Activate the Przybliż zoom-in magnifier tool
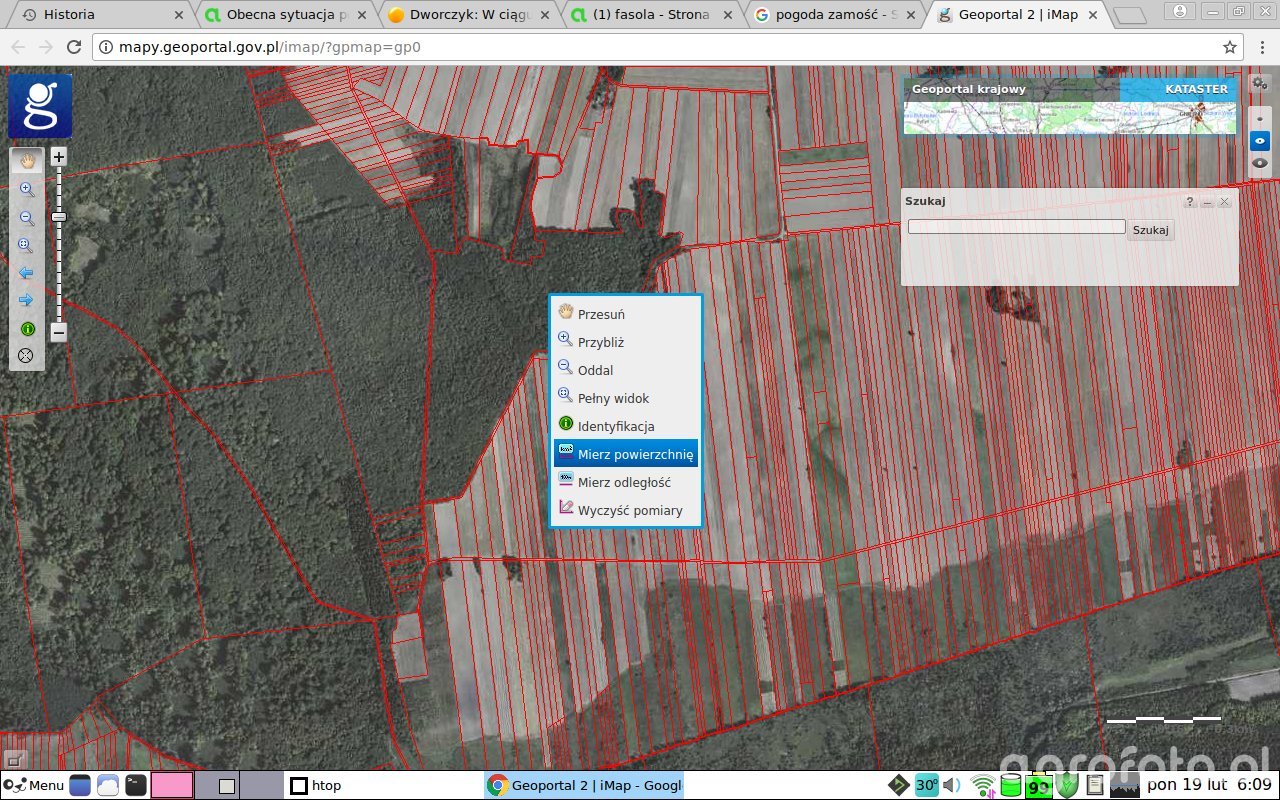 click(x=27, y=189)
